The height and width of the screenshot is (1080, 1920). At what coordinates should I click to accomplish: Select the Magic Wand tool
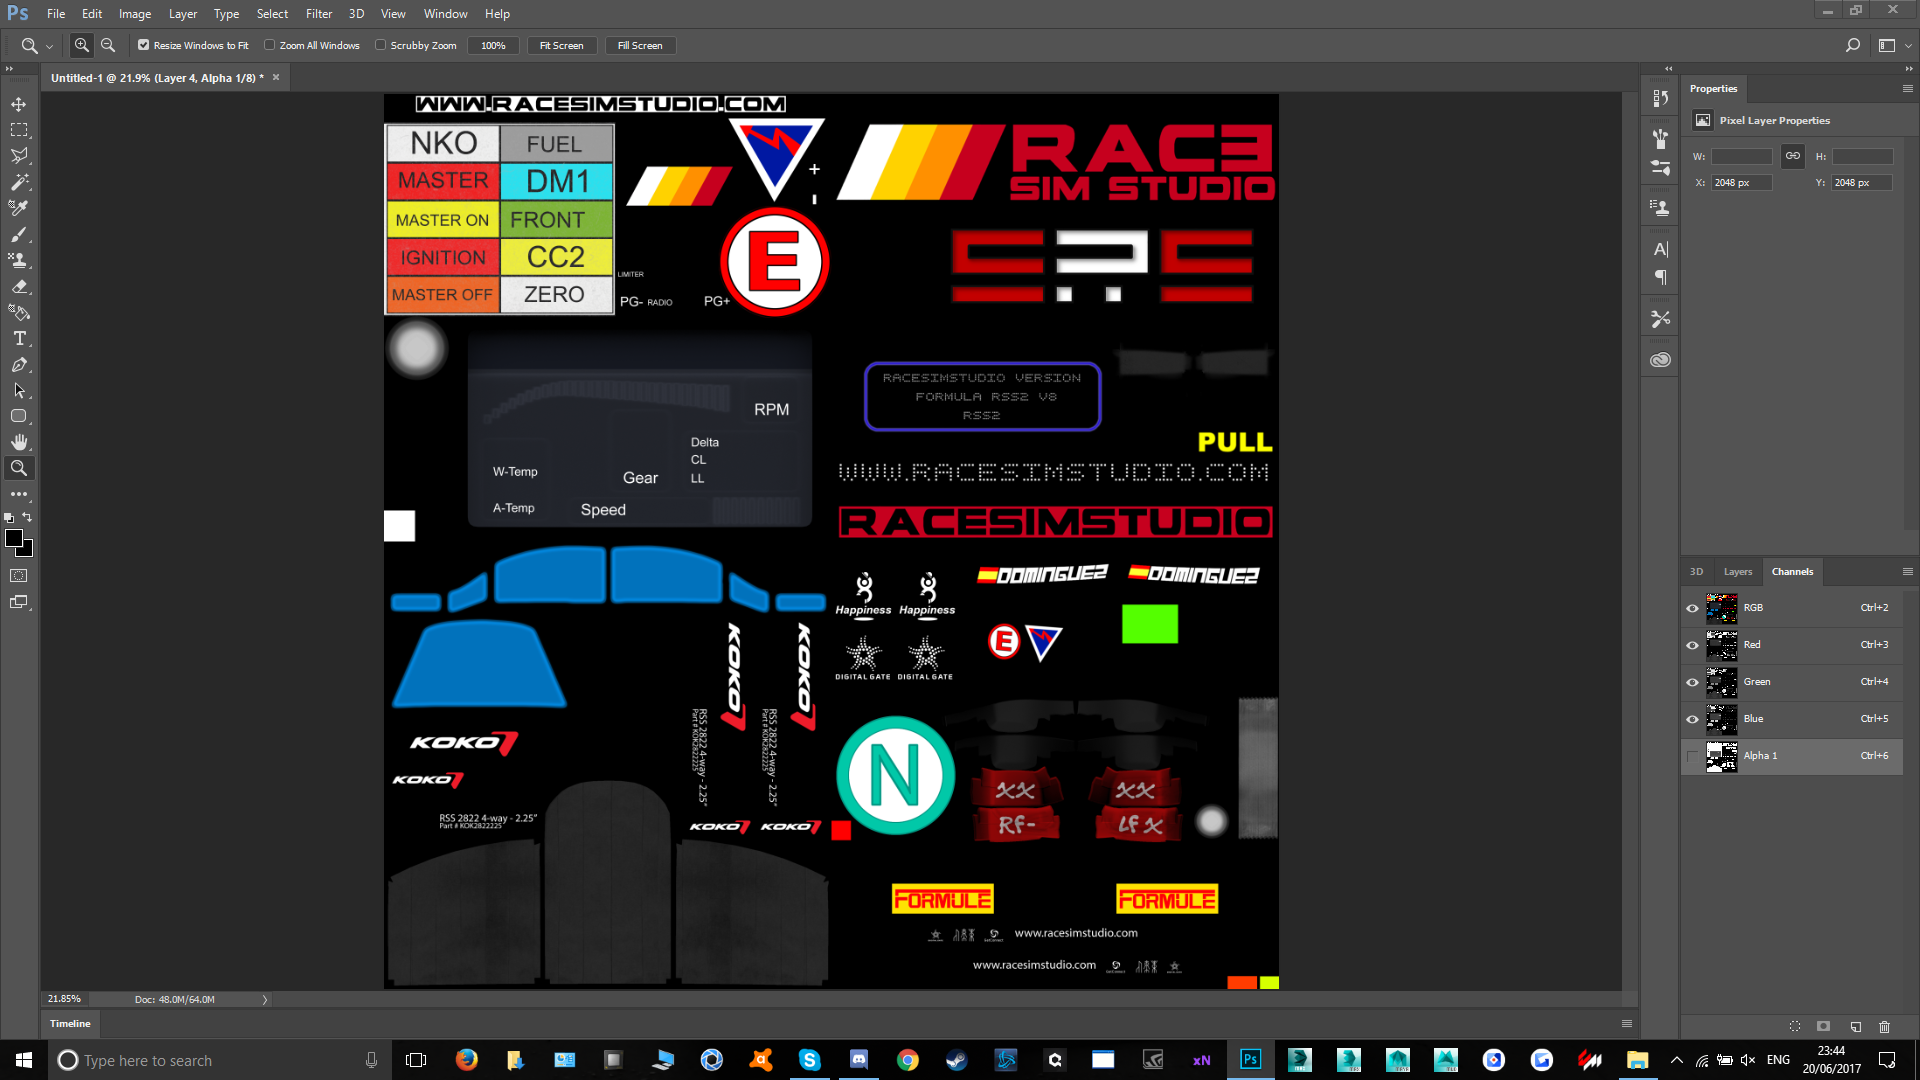click(19, 182)
